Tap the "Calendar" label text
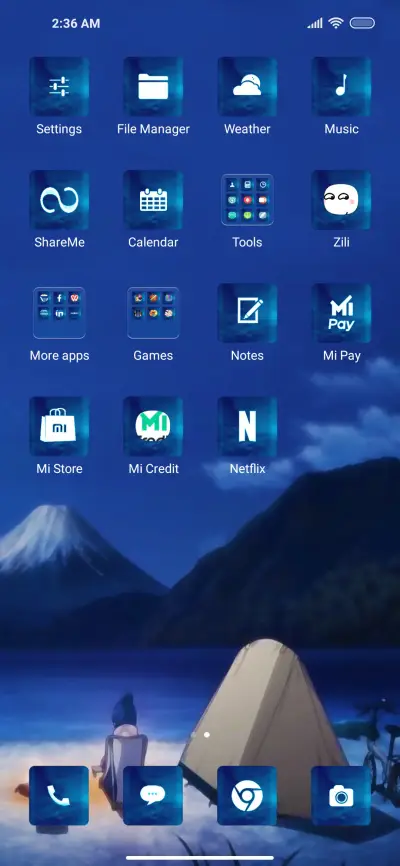The height and width of the screenshot is (866, 400). click(x=153, y=242)
